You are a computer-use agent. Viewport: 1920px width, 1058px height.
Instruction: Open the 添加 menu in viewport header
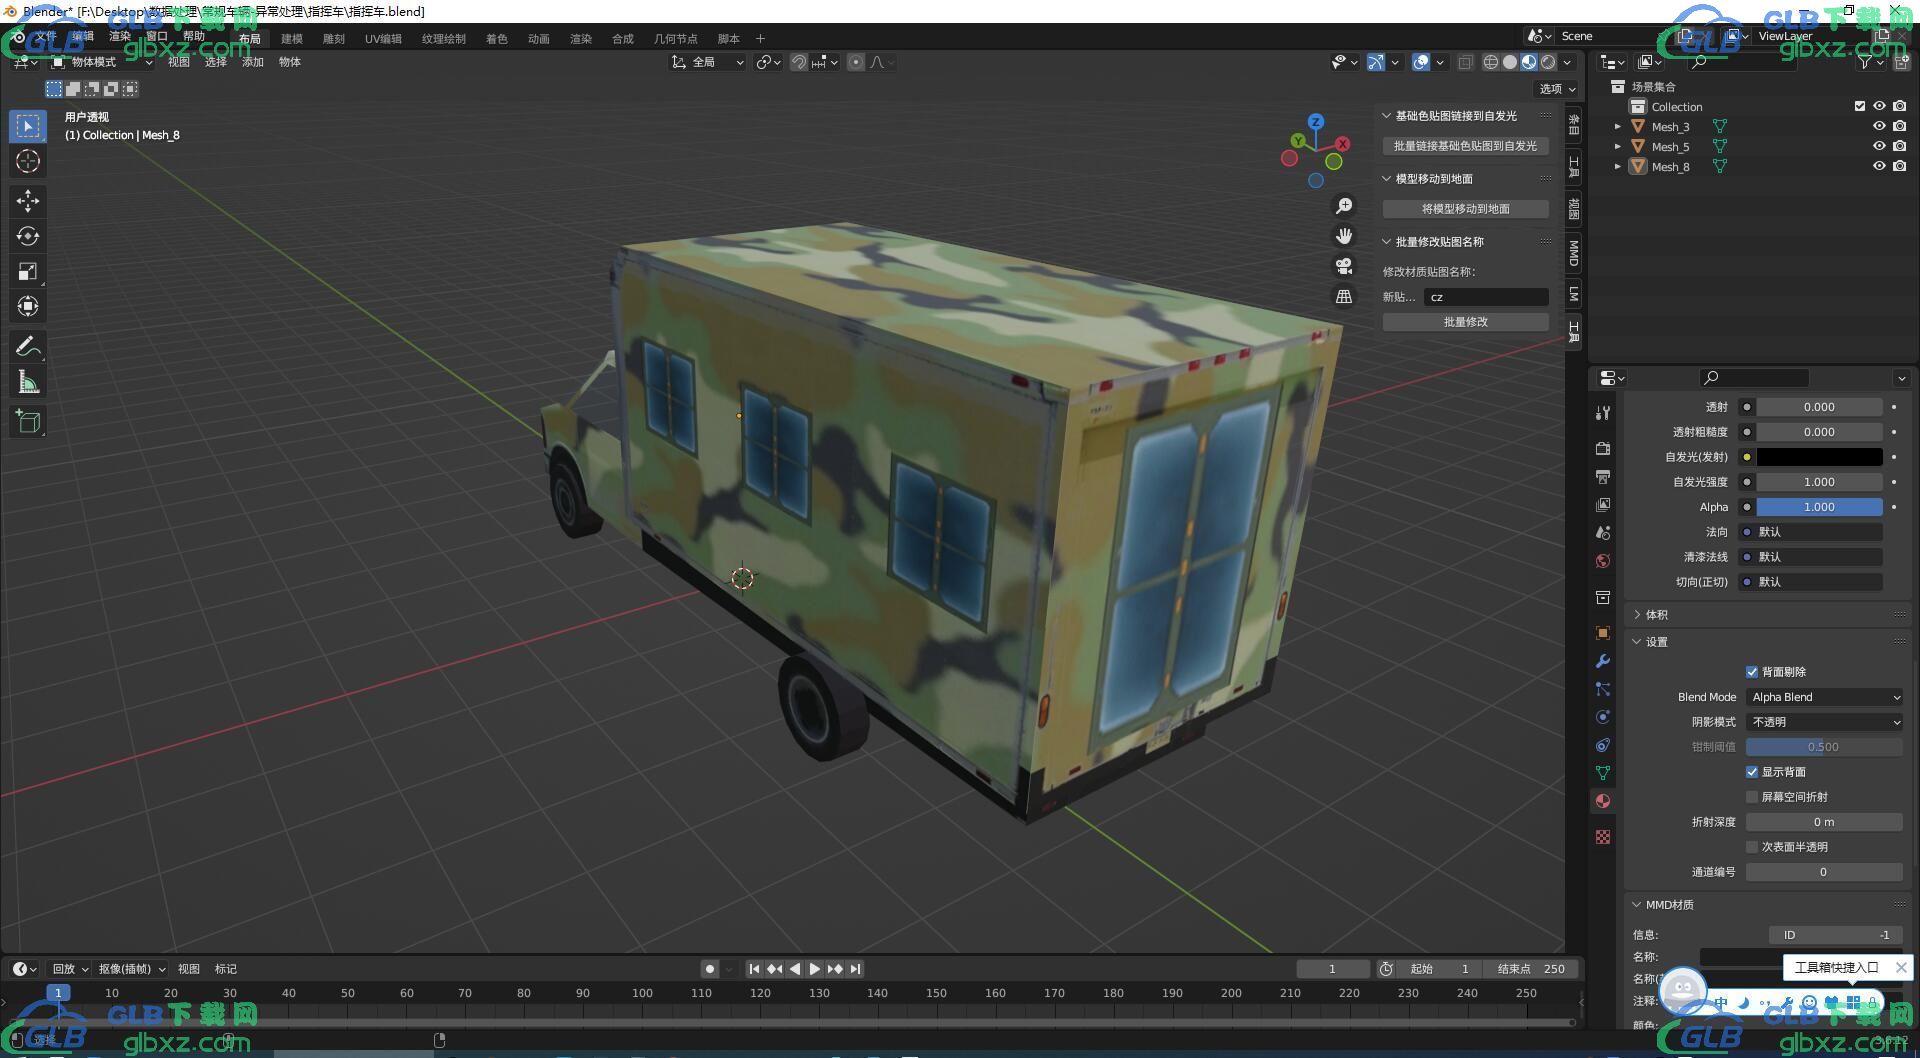coord(253,62)
